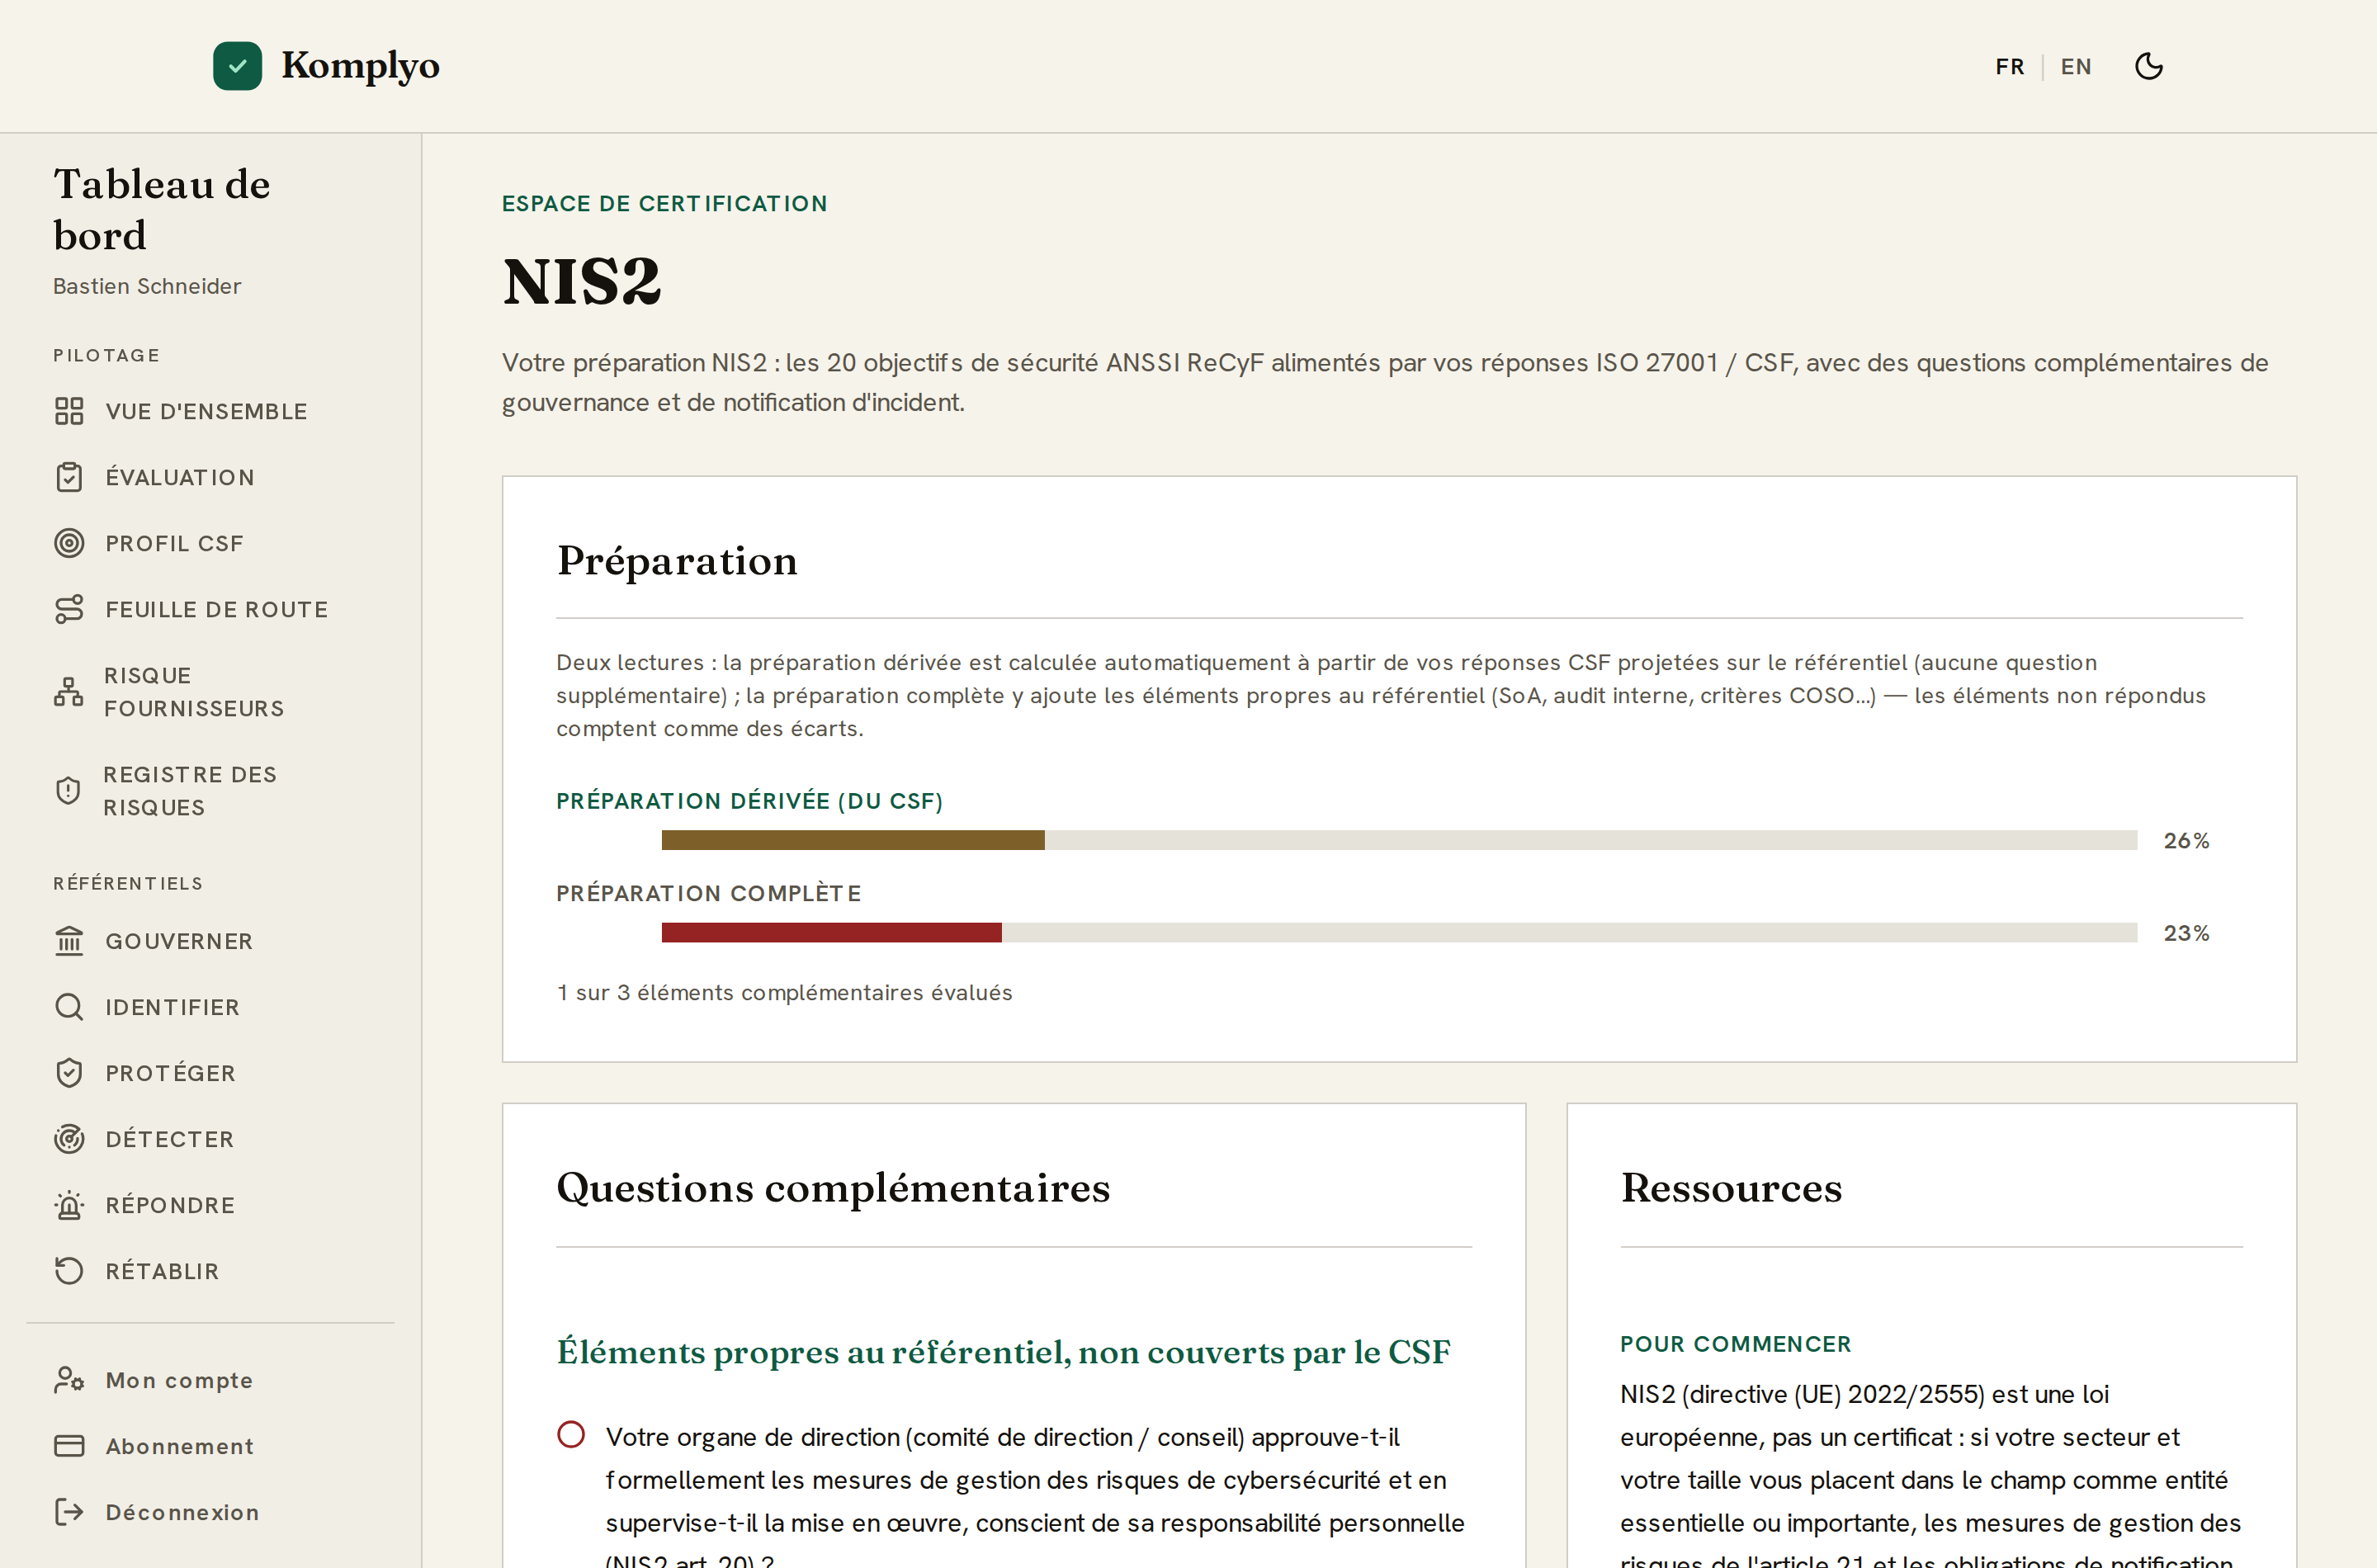Click the Vue d'ensemble grid icon

[69, 411]
